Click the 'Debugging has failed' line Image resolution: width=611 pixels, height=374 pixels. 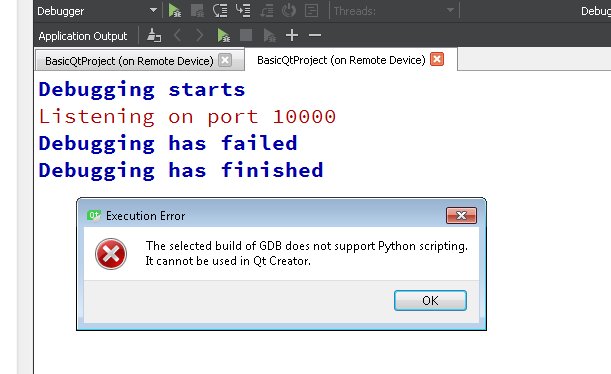tap(168, 144)
